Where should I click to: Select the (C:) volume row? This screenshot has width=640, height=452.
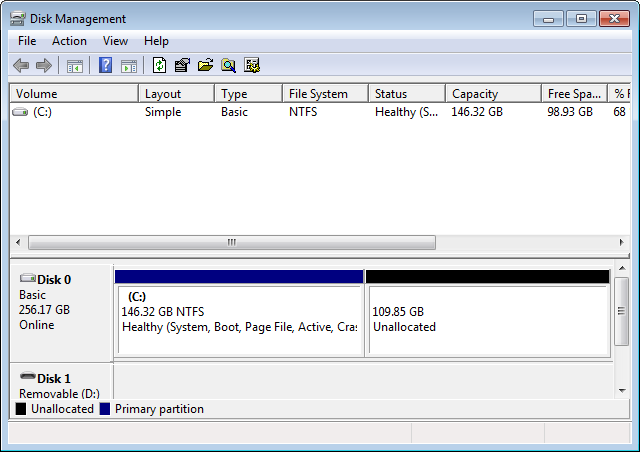(320, 111)
